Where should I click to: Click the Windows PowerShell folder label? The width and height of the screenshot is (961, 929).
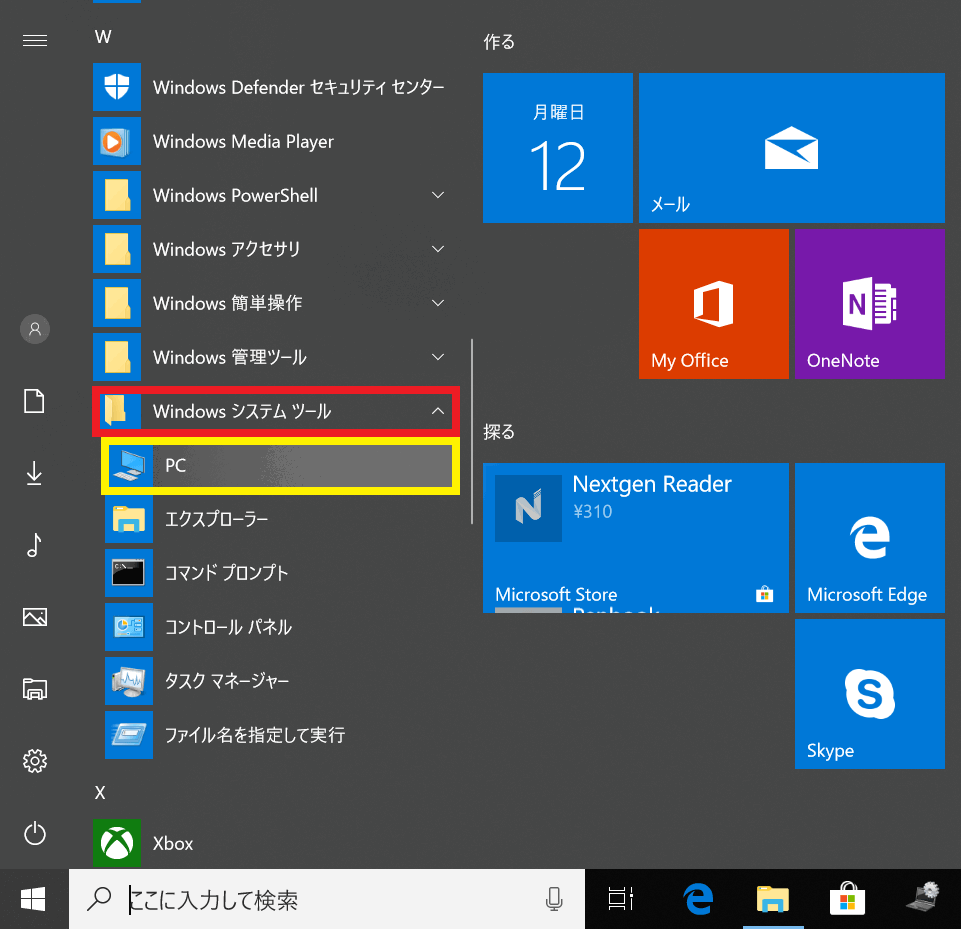coord(235,195)
